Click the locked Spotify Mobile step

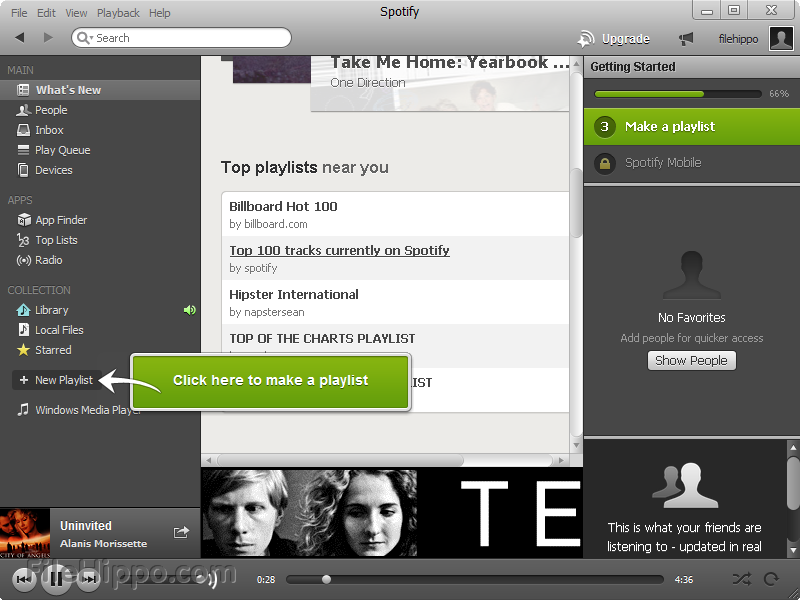click(692, 163)
